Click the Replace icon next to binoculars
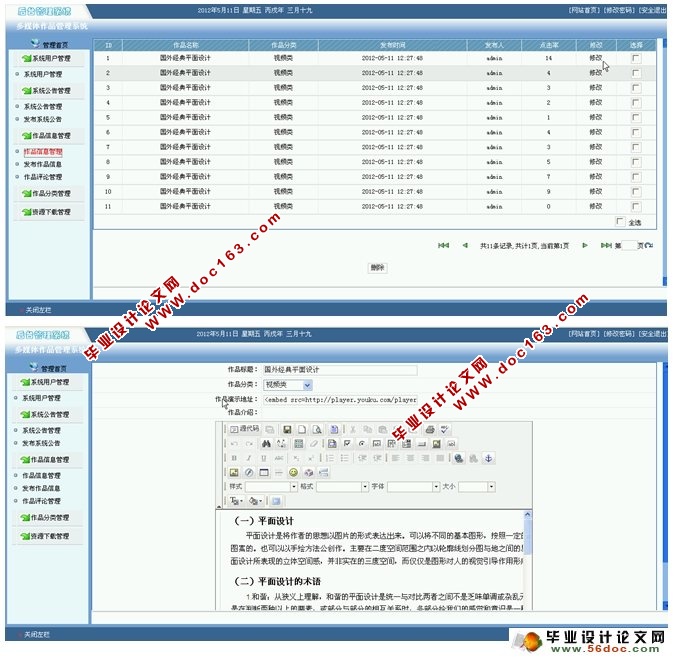Image resolution: width=675 pixels, height=659 pixels. coord(281,443)
